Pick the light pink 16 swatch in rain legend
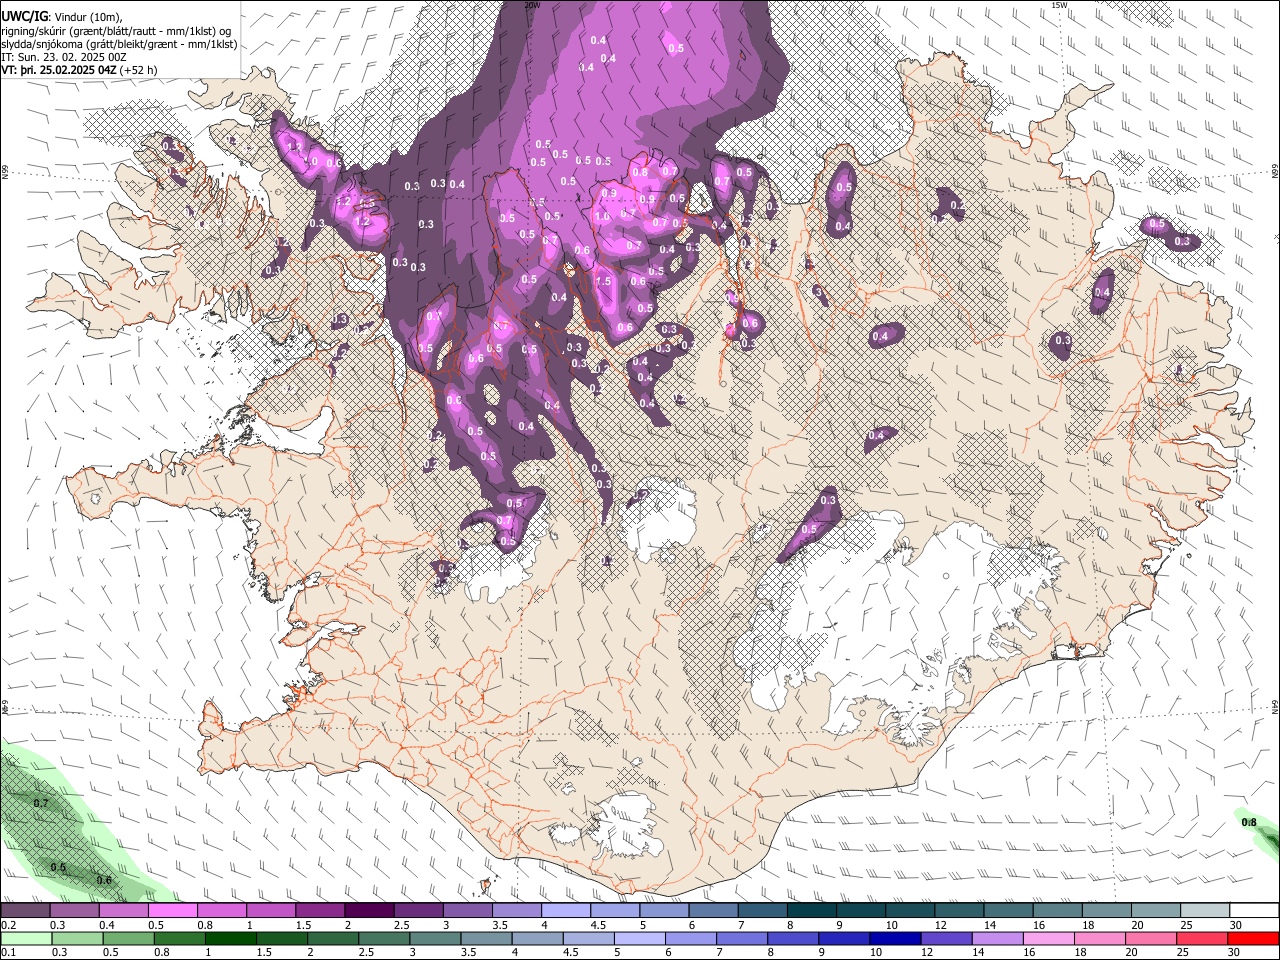This screenshot has height=960, width=1280. (x=1050, y=939)
